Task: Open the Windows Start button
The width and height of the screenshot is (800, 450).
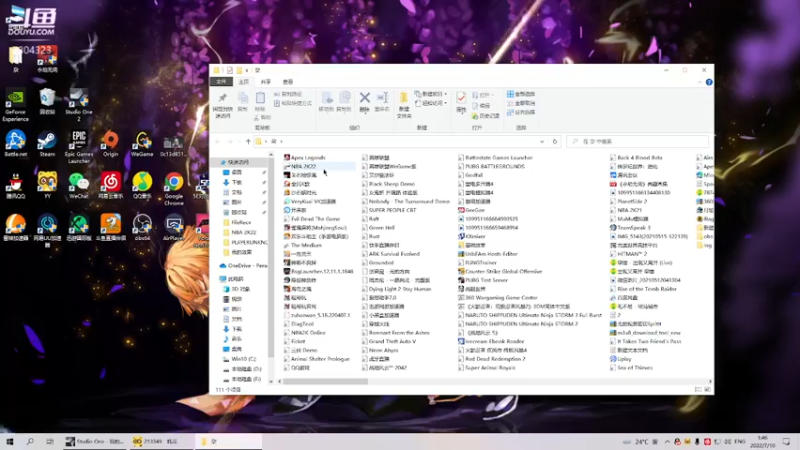Action: point(10,441)
